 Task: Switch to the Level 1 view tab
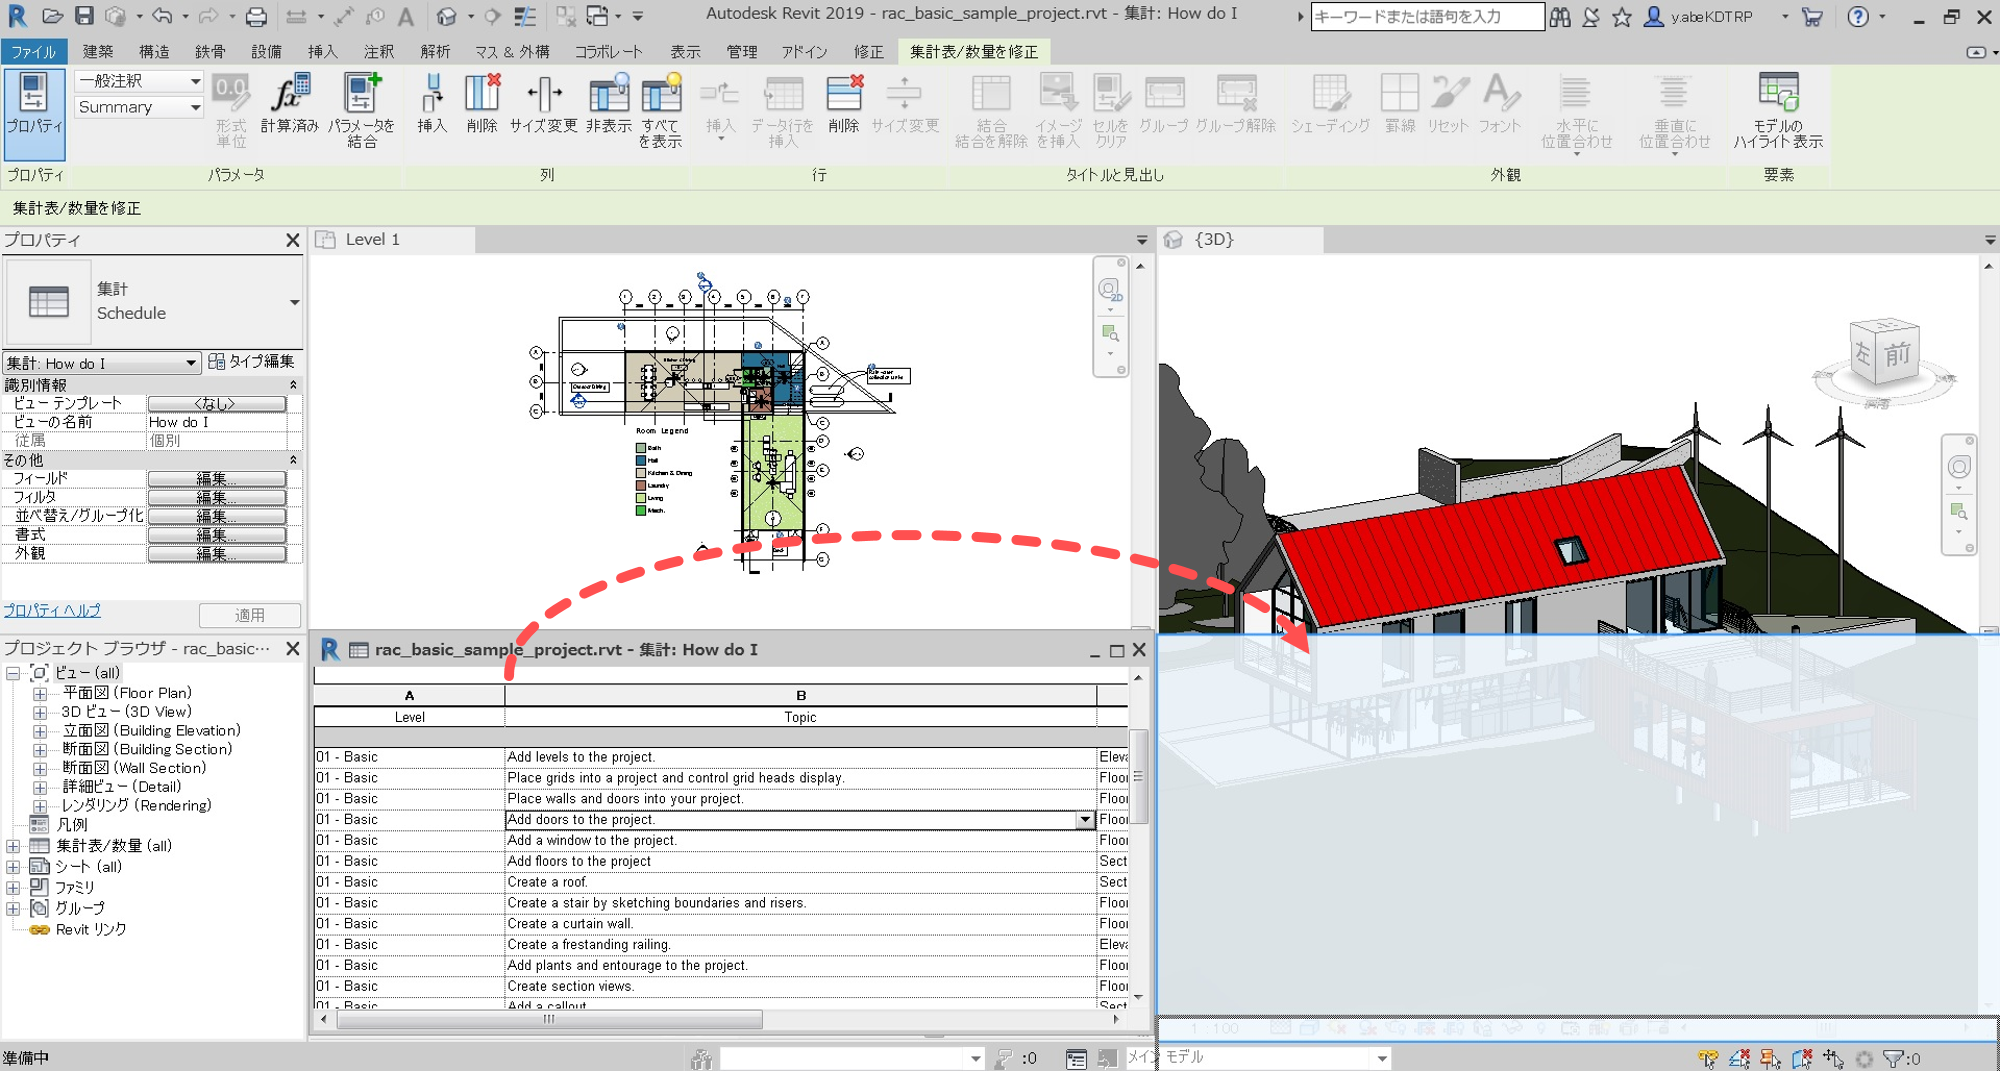tap(392, 239)
